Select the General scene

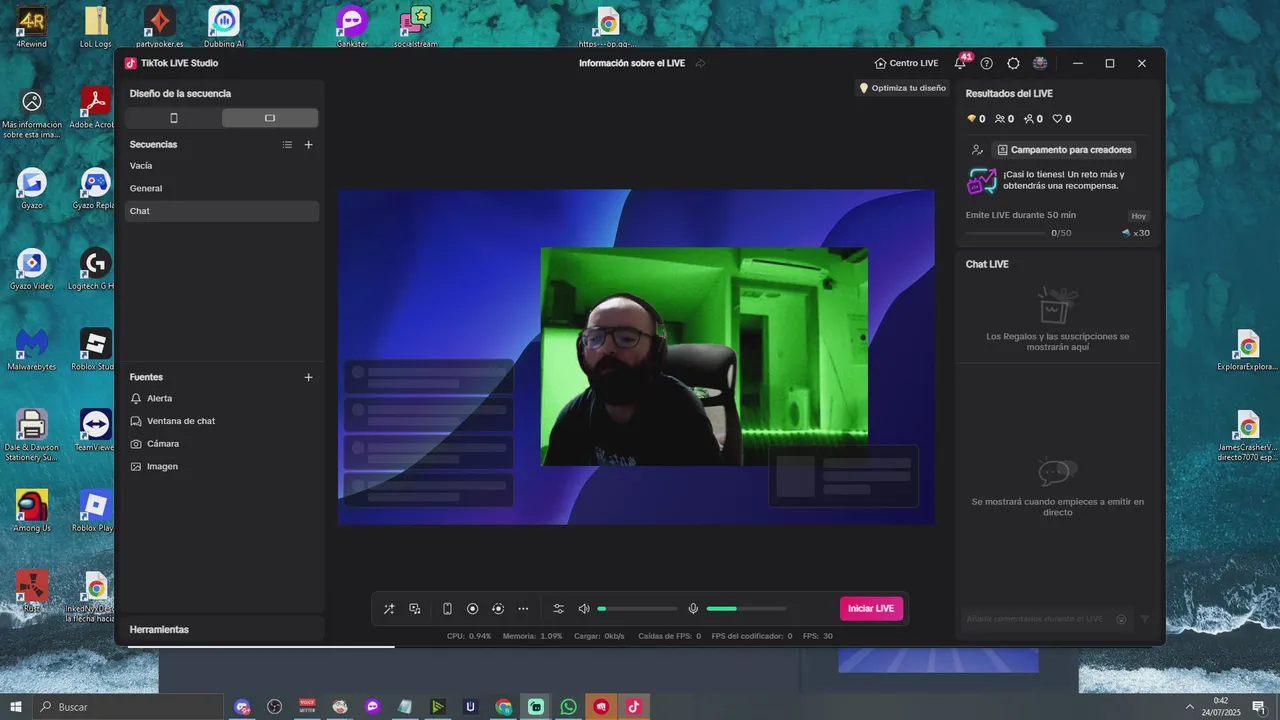pyautogui.click(x=222, y=188)
